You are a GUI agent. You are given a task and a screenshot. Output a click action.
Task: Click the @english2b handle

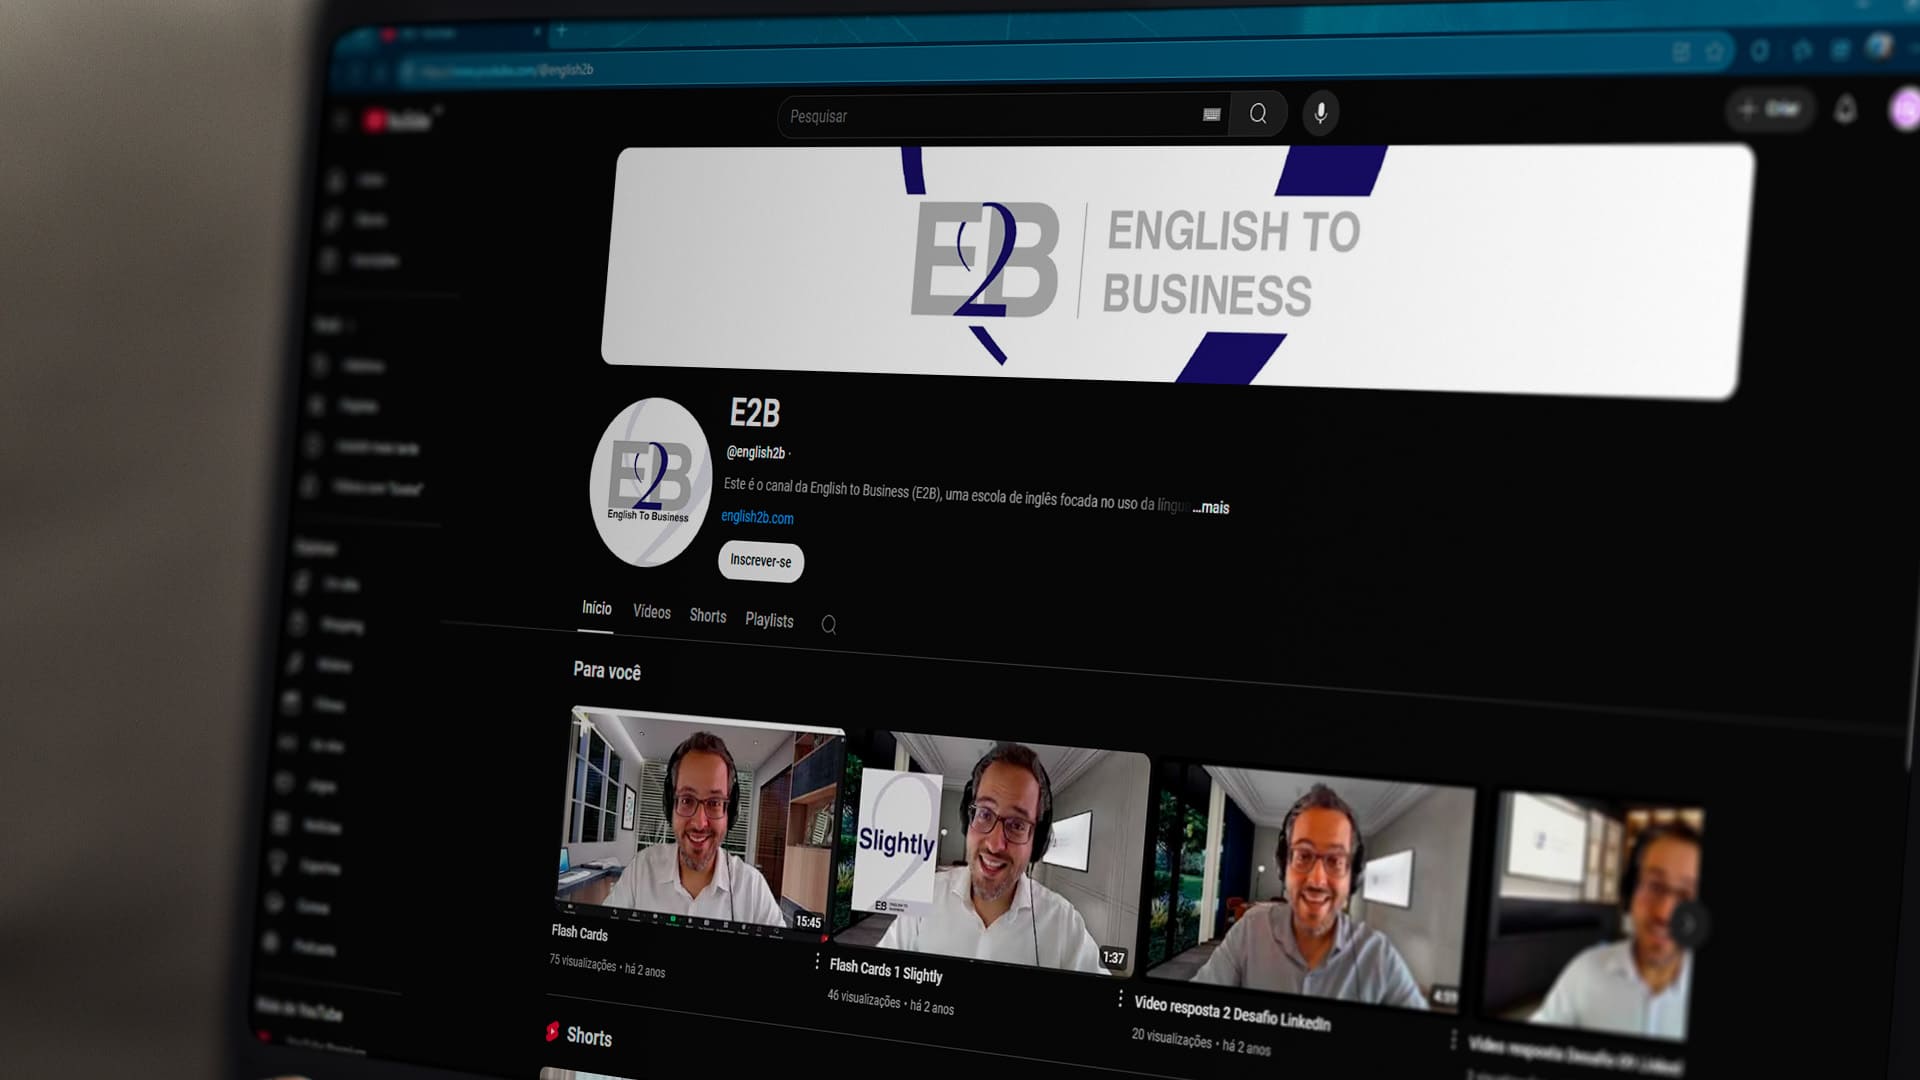pos(756,452)
